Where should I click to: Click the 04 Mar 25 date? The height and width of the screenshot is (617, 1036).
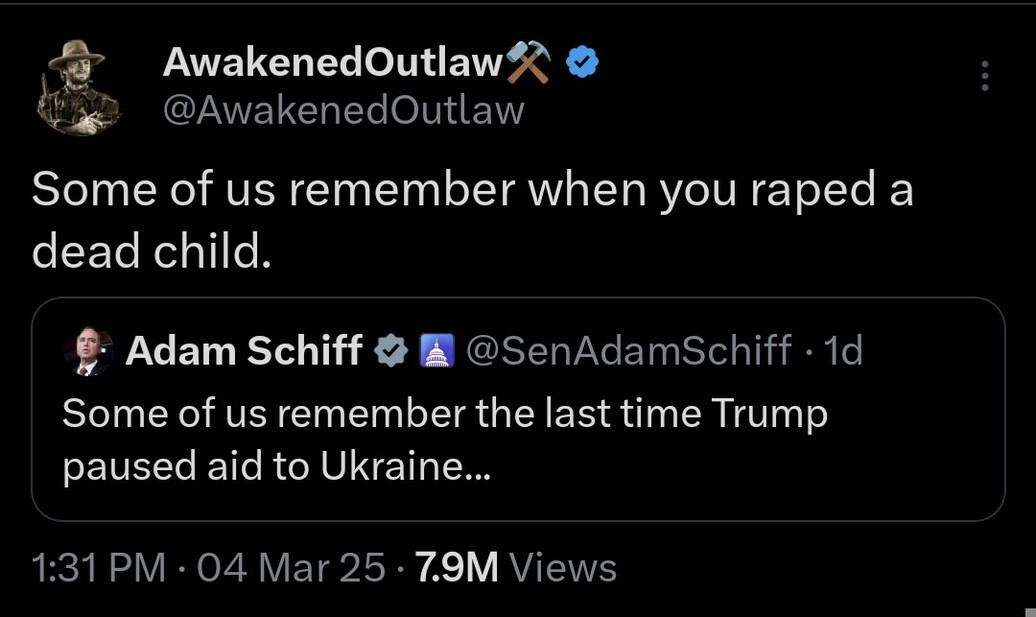(x=290, y=568)
